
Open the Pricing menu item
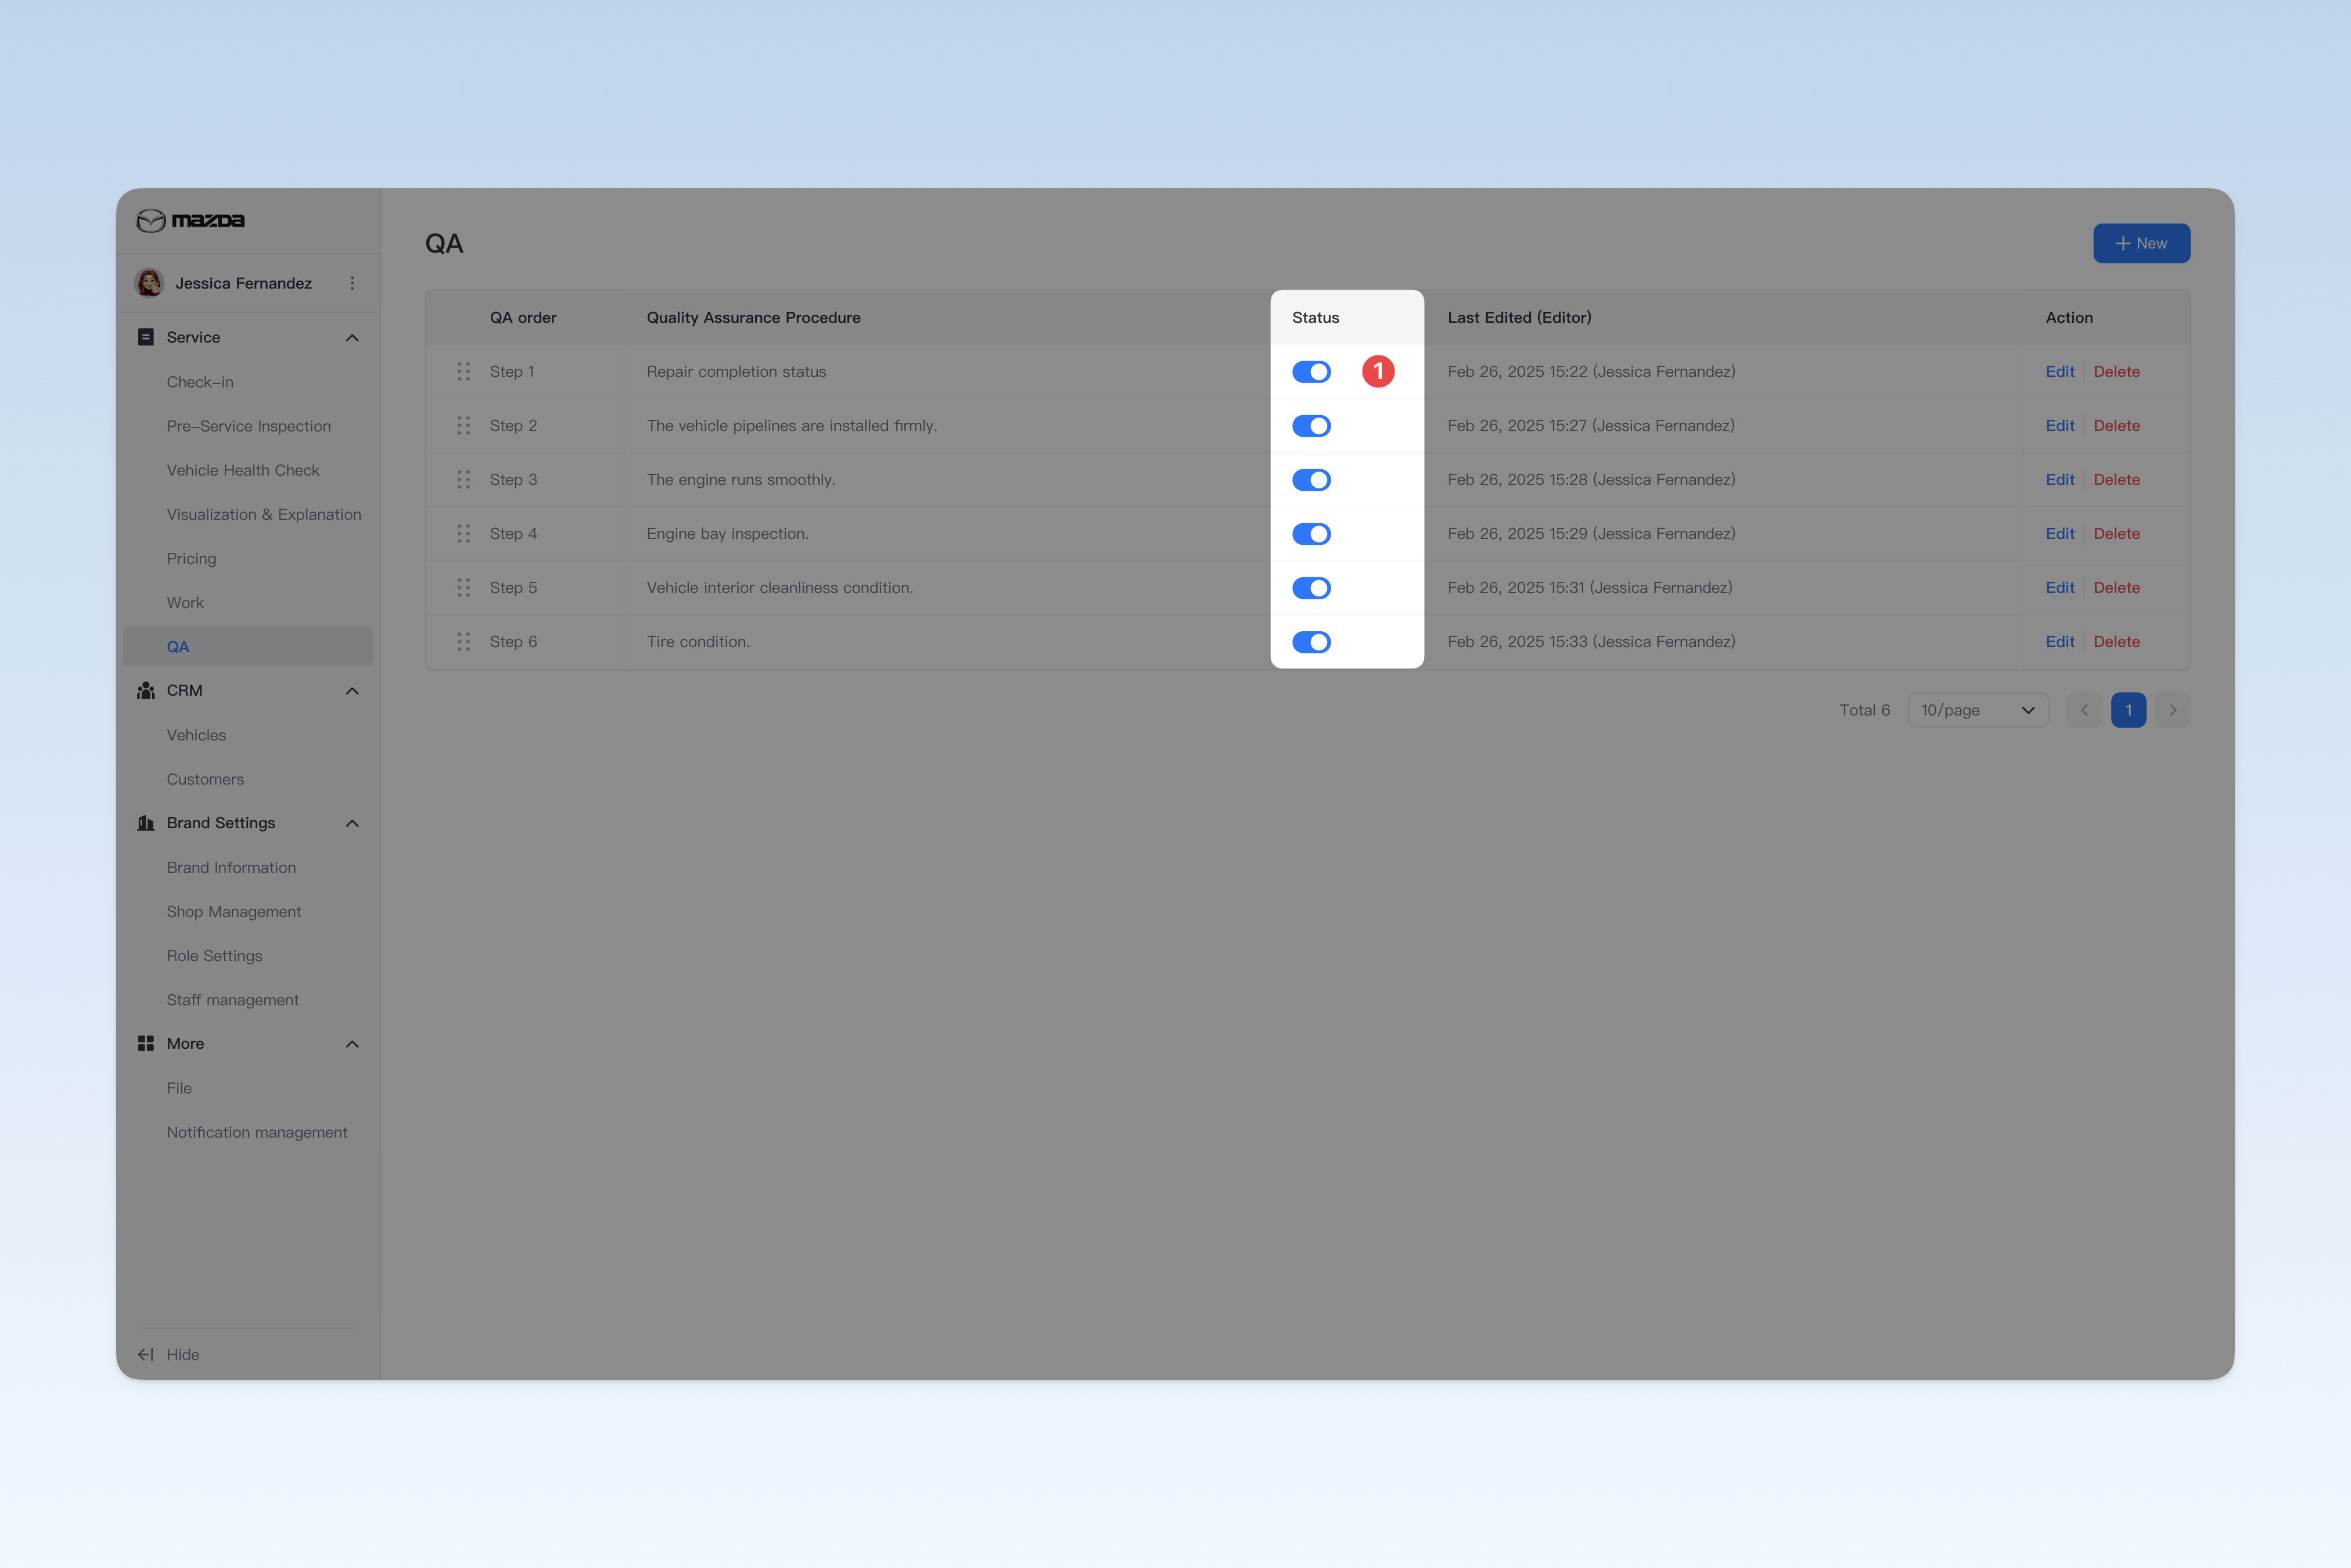click(191, 558)
